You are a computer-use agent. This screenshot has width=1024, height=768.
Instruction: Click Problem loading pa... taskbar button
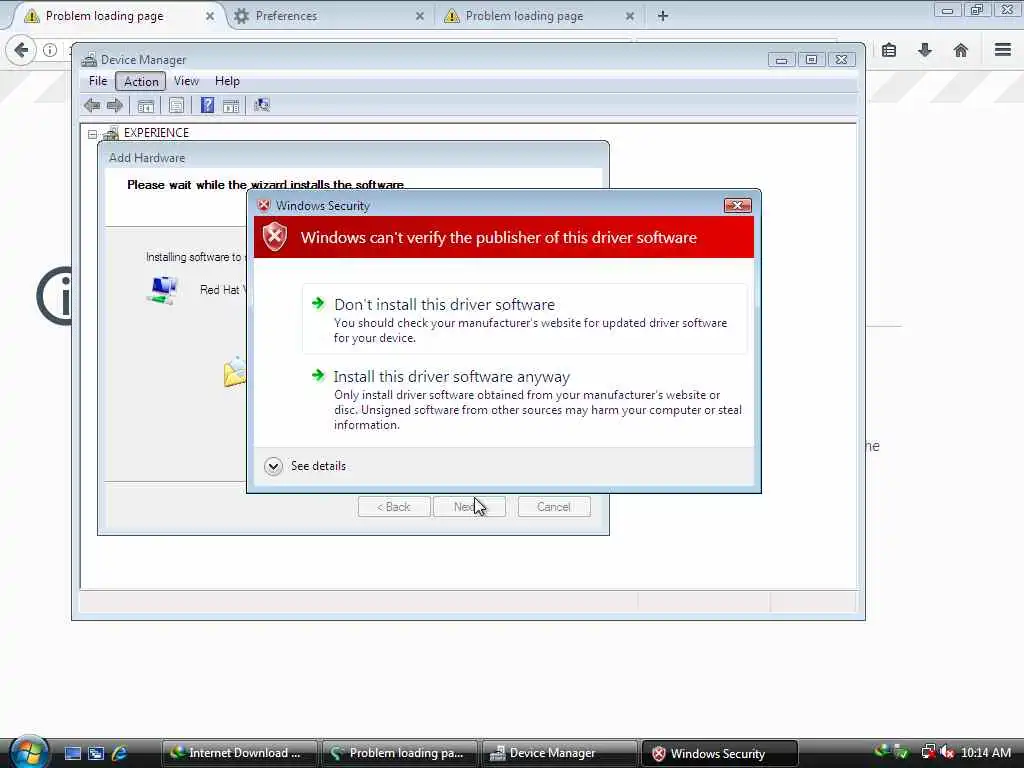click(399, 753)
